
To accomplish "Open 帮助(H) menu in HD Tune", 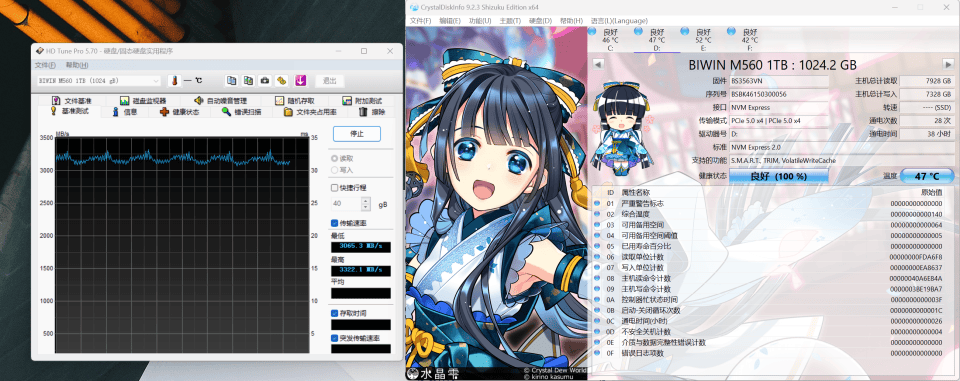I will click(77, 65).
